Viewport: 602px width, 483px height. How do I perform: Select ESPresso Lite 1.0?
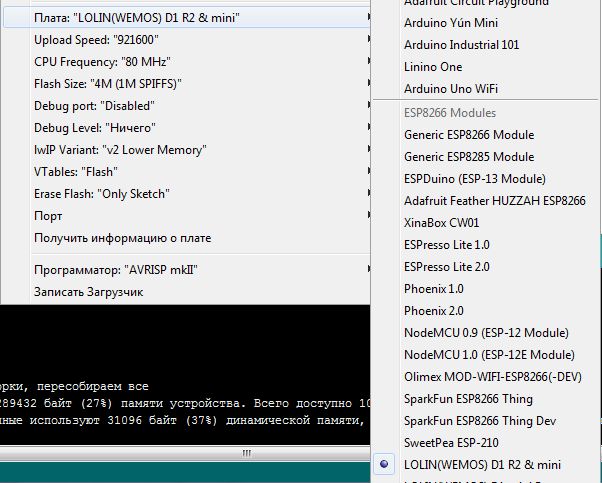click(486, 245)
